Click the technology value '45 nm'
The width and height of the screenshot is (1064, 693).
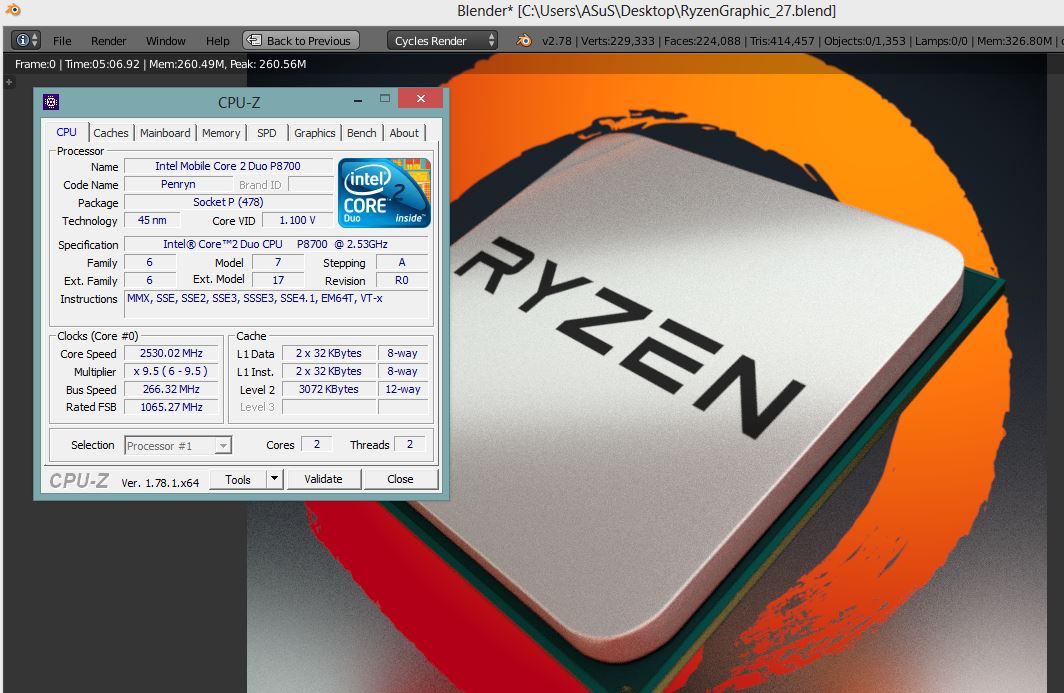(152, 221)
